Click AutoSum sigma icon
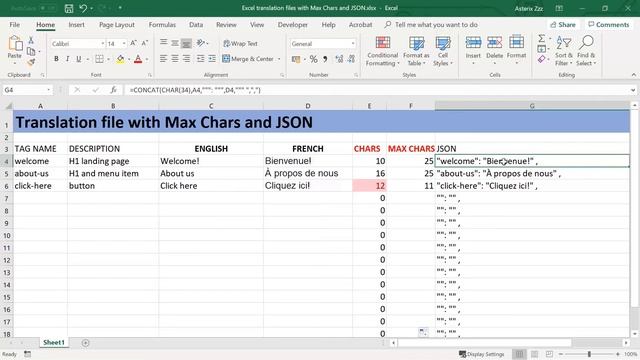The height and width of the screenshot is (360, 640). point(542,38)
